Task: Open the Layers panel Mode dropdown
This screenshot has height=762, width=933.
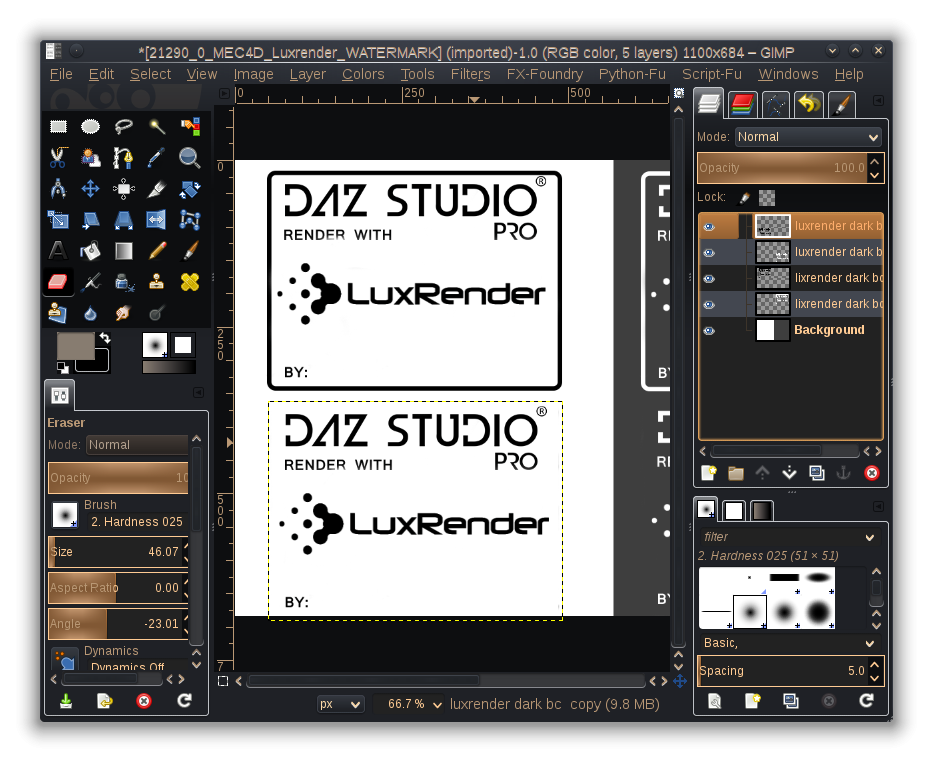Action: click(x=808, y=137)
